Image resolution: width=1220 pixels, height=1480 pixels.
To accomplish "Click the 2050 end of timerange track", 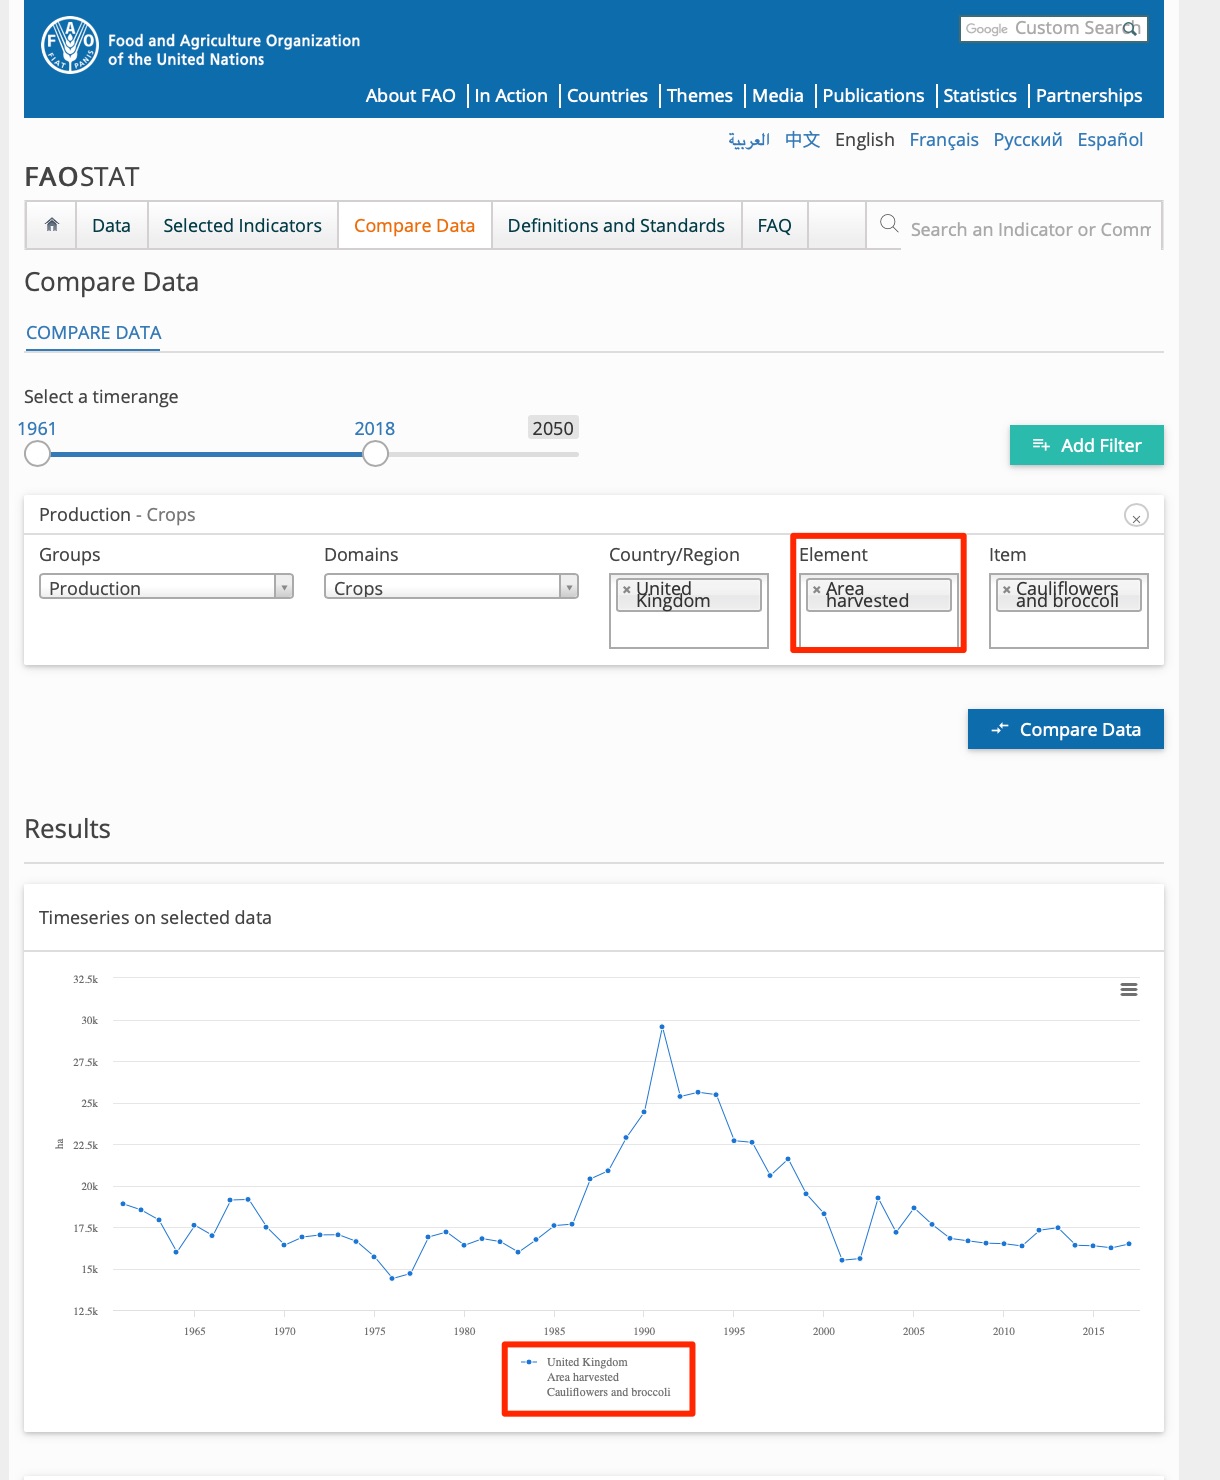I will click(553, 428).
